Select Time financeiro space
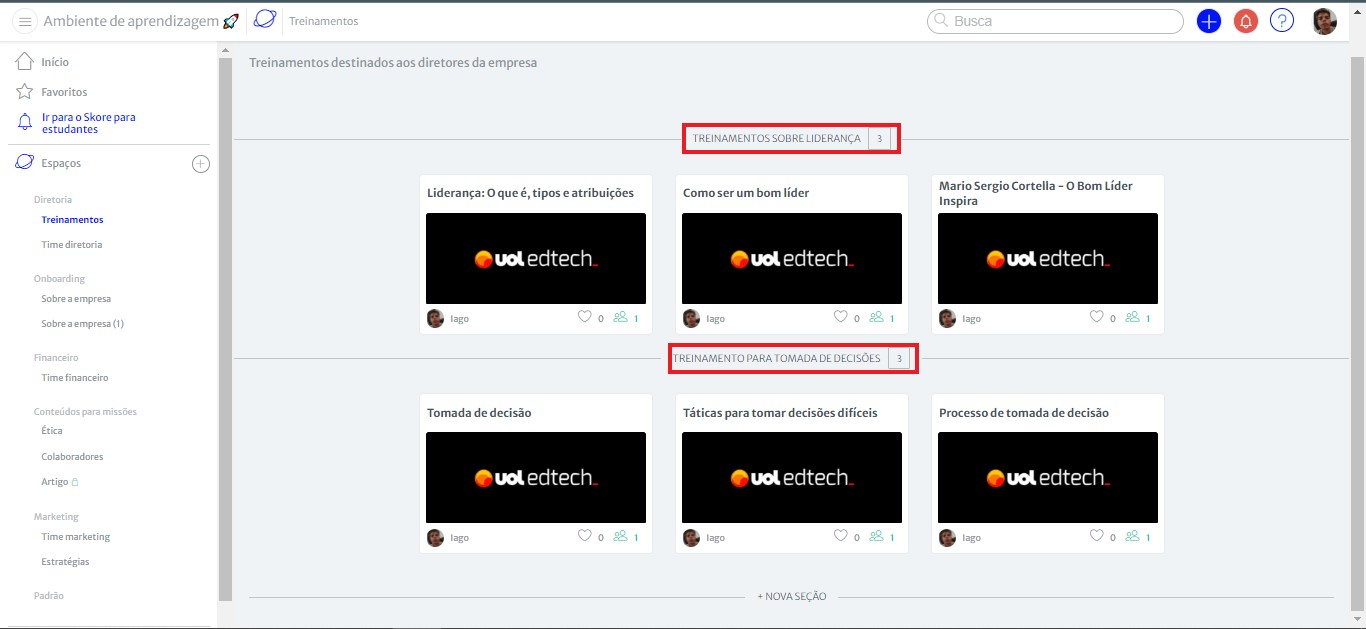This screenshot has width=1366, height=629. point(75,378)
